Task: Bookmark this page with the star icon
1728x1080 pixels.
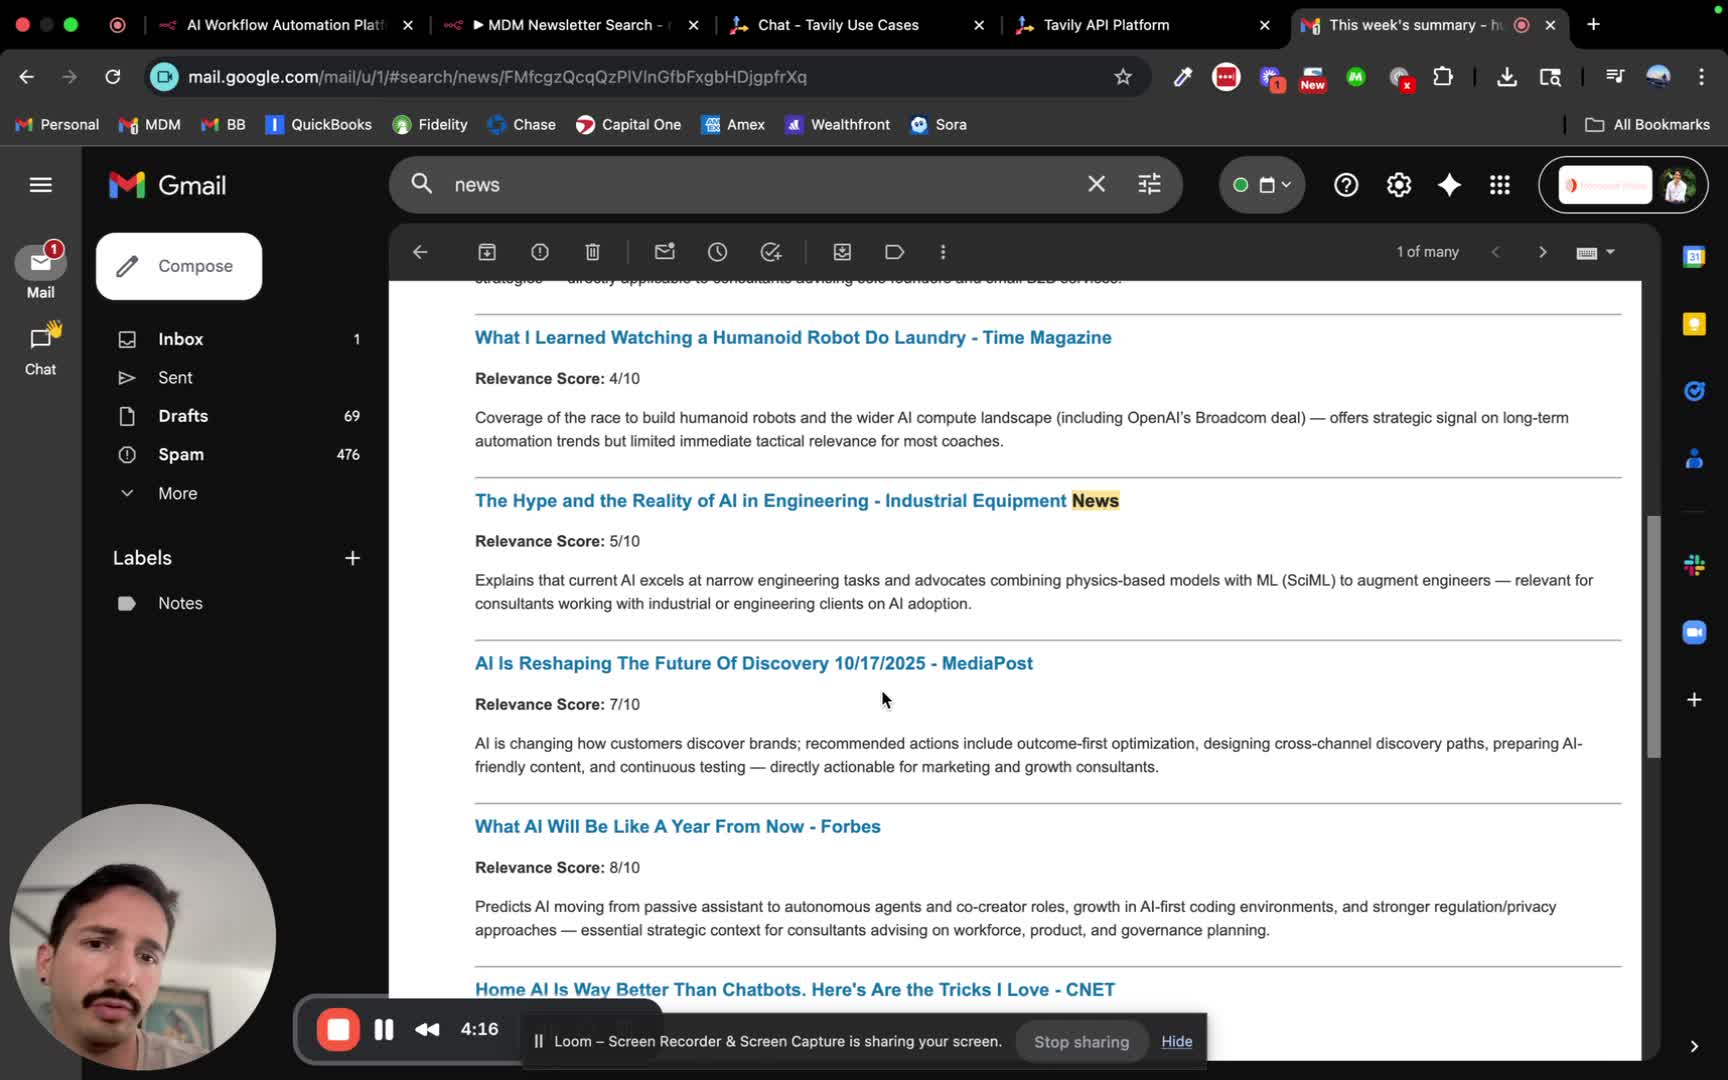Action: [1123, 77]
